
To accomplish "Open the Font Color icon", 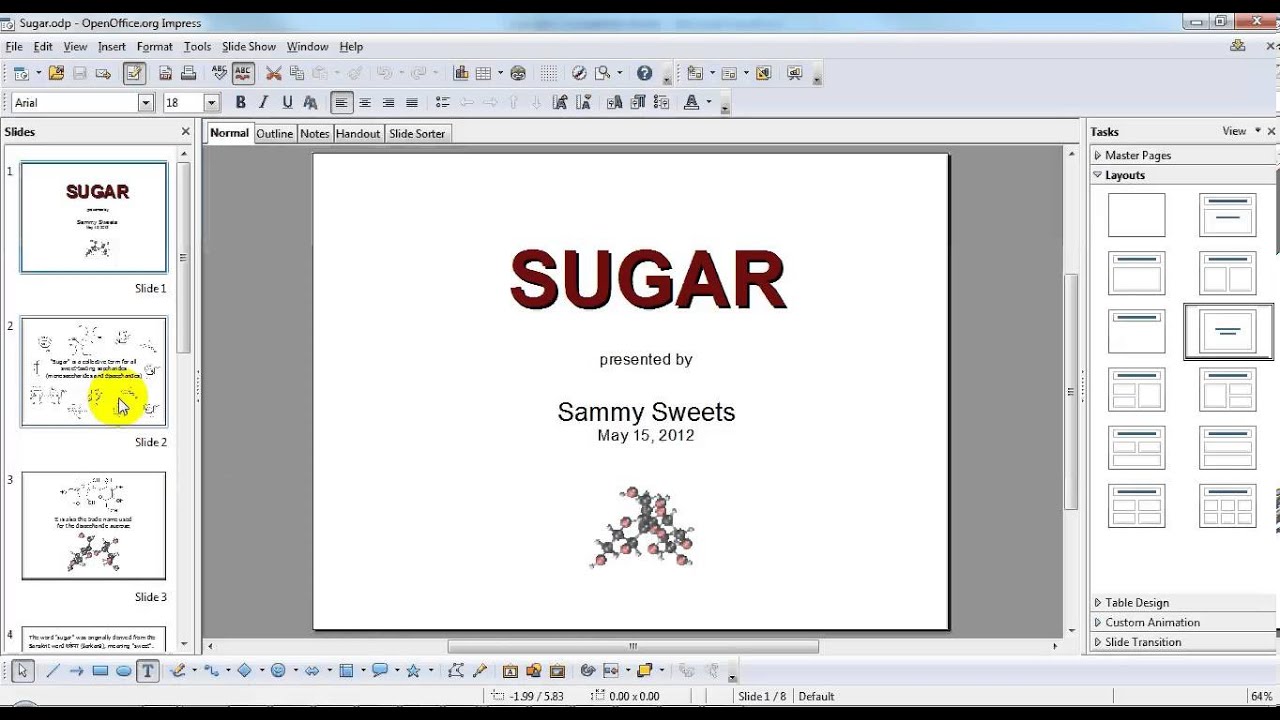I will [691, 102].
